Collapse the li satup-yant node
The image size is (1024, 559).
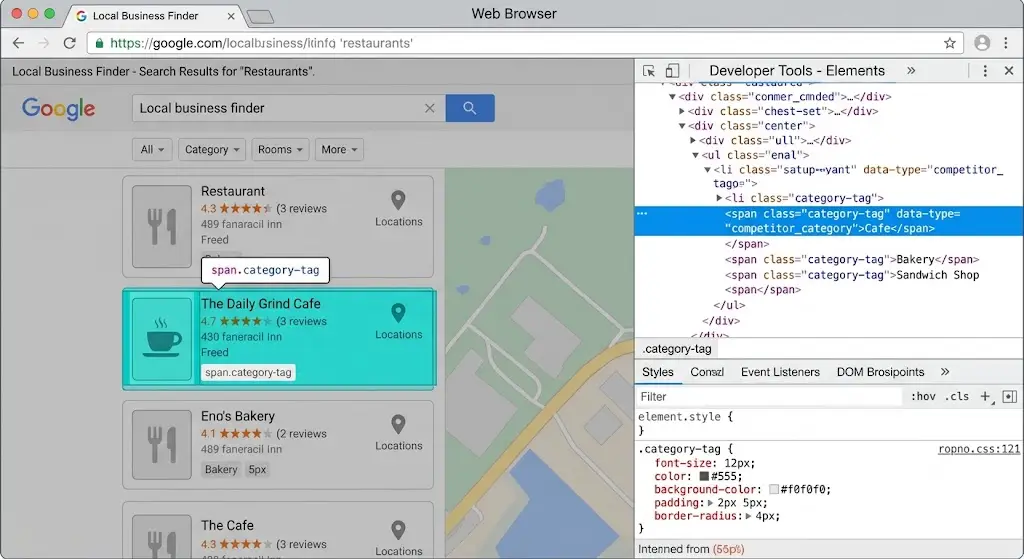point(707,170)
